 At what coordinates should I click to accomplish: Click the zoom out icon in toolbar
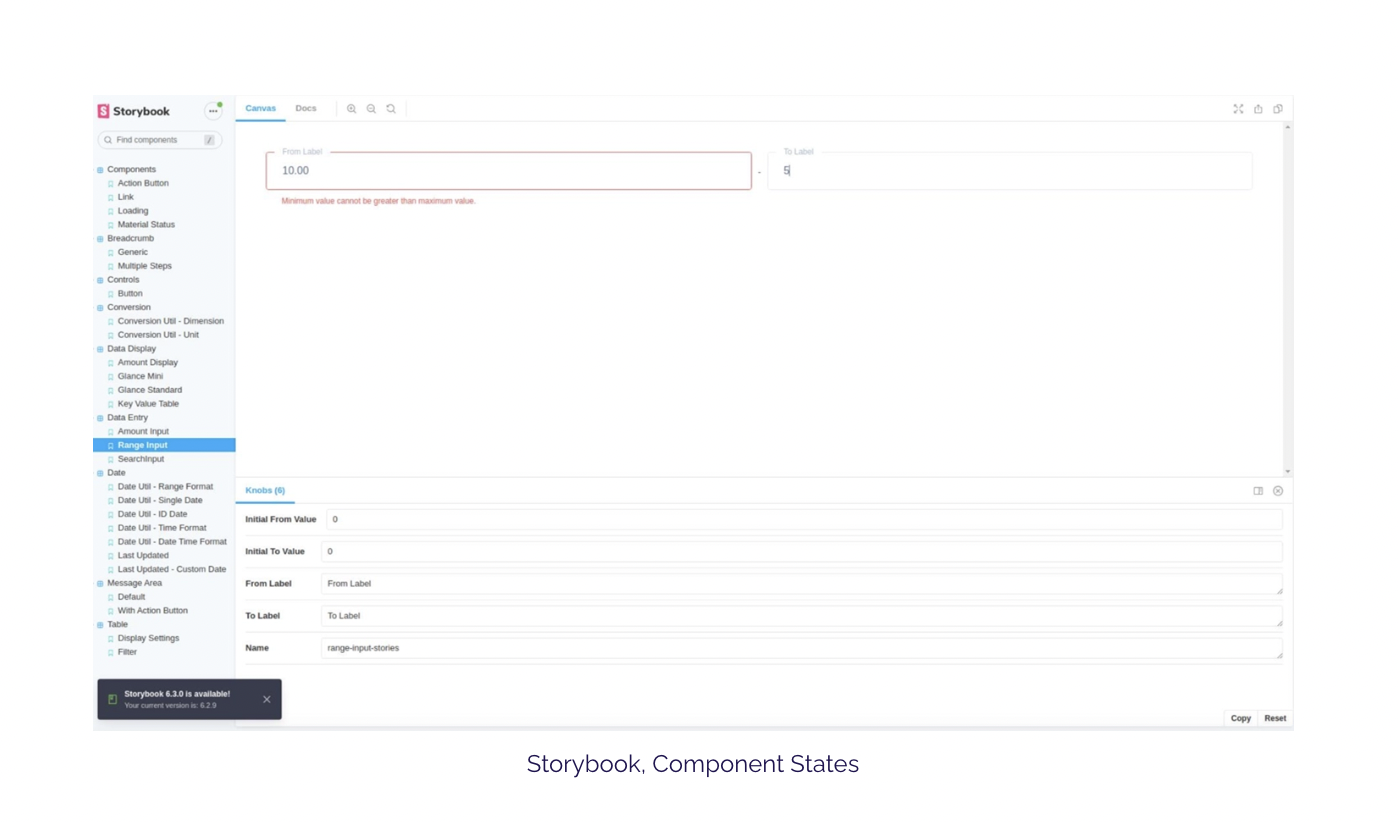tap(371, 109)
